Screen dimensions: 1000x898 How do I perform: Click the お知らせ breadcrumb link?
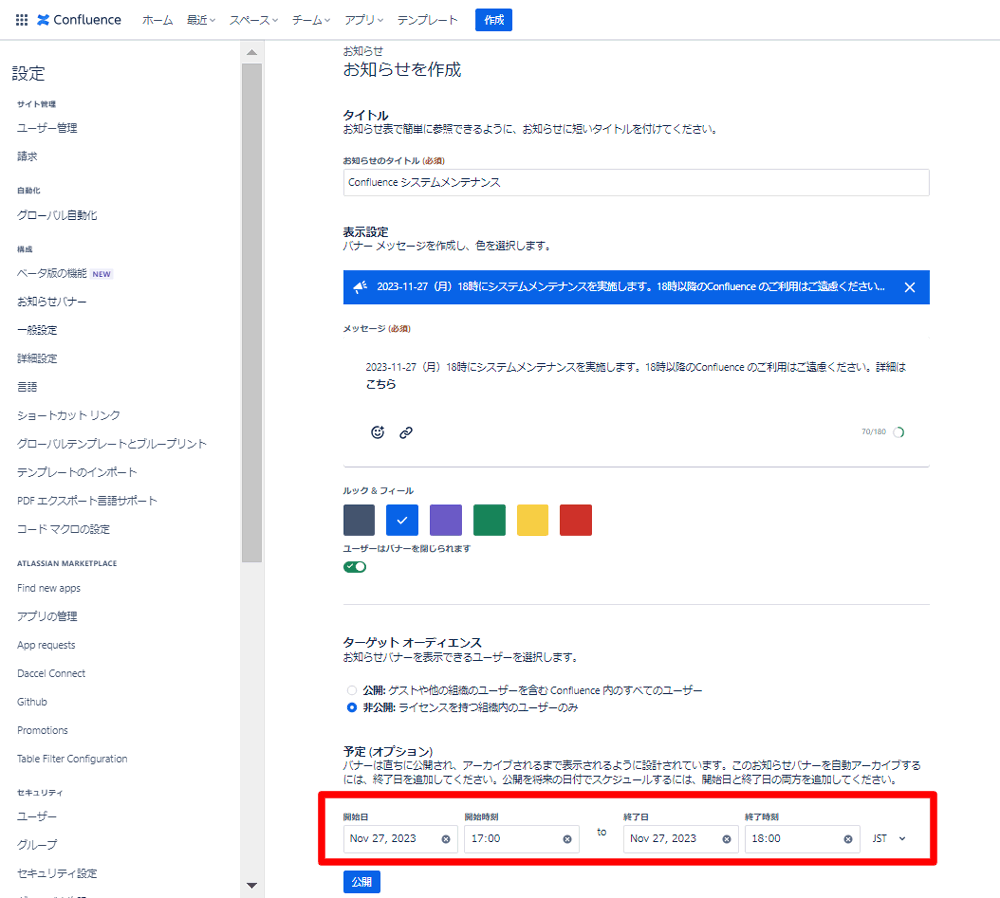click(363, 51)
